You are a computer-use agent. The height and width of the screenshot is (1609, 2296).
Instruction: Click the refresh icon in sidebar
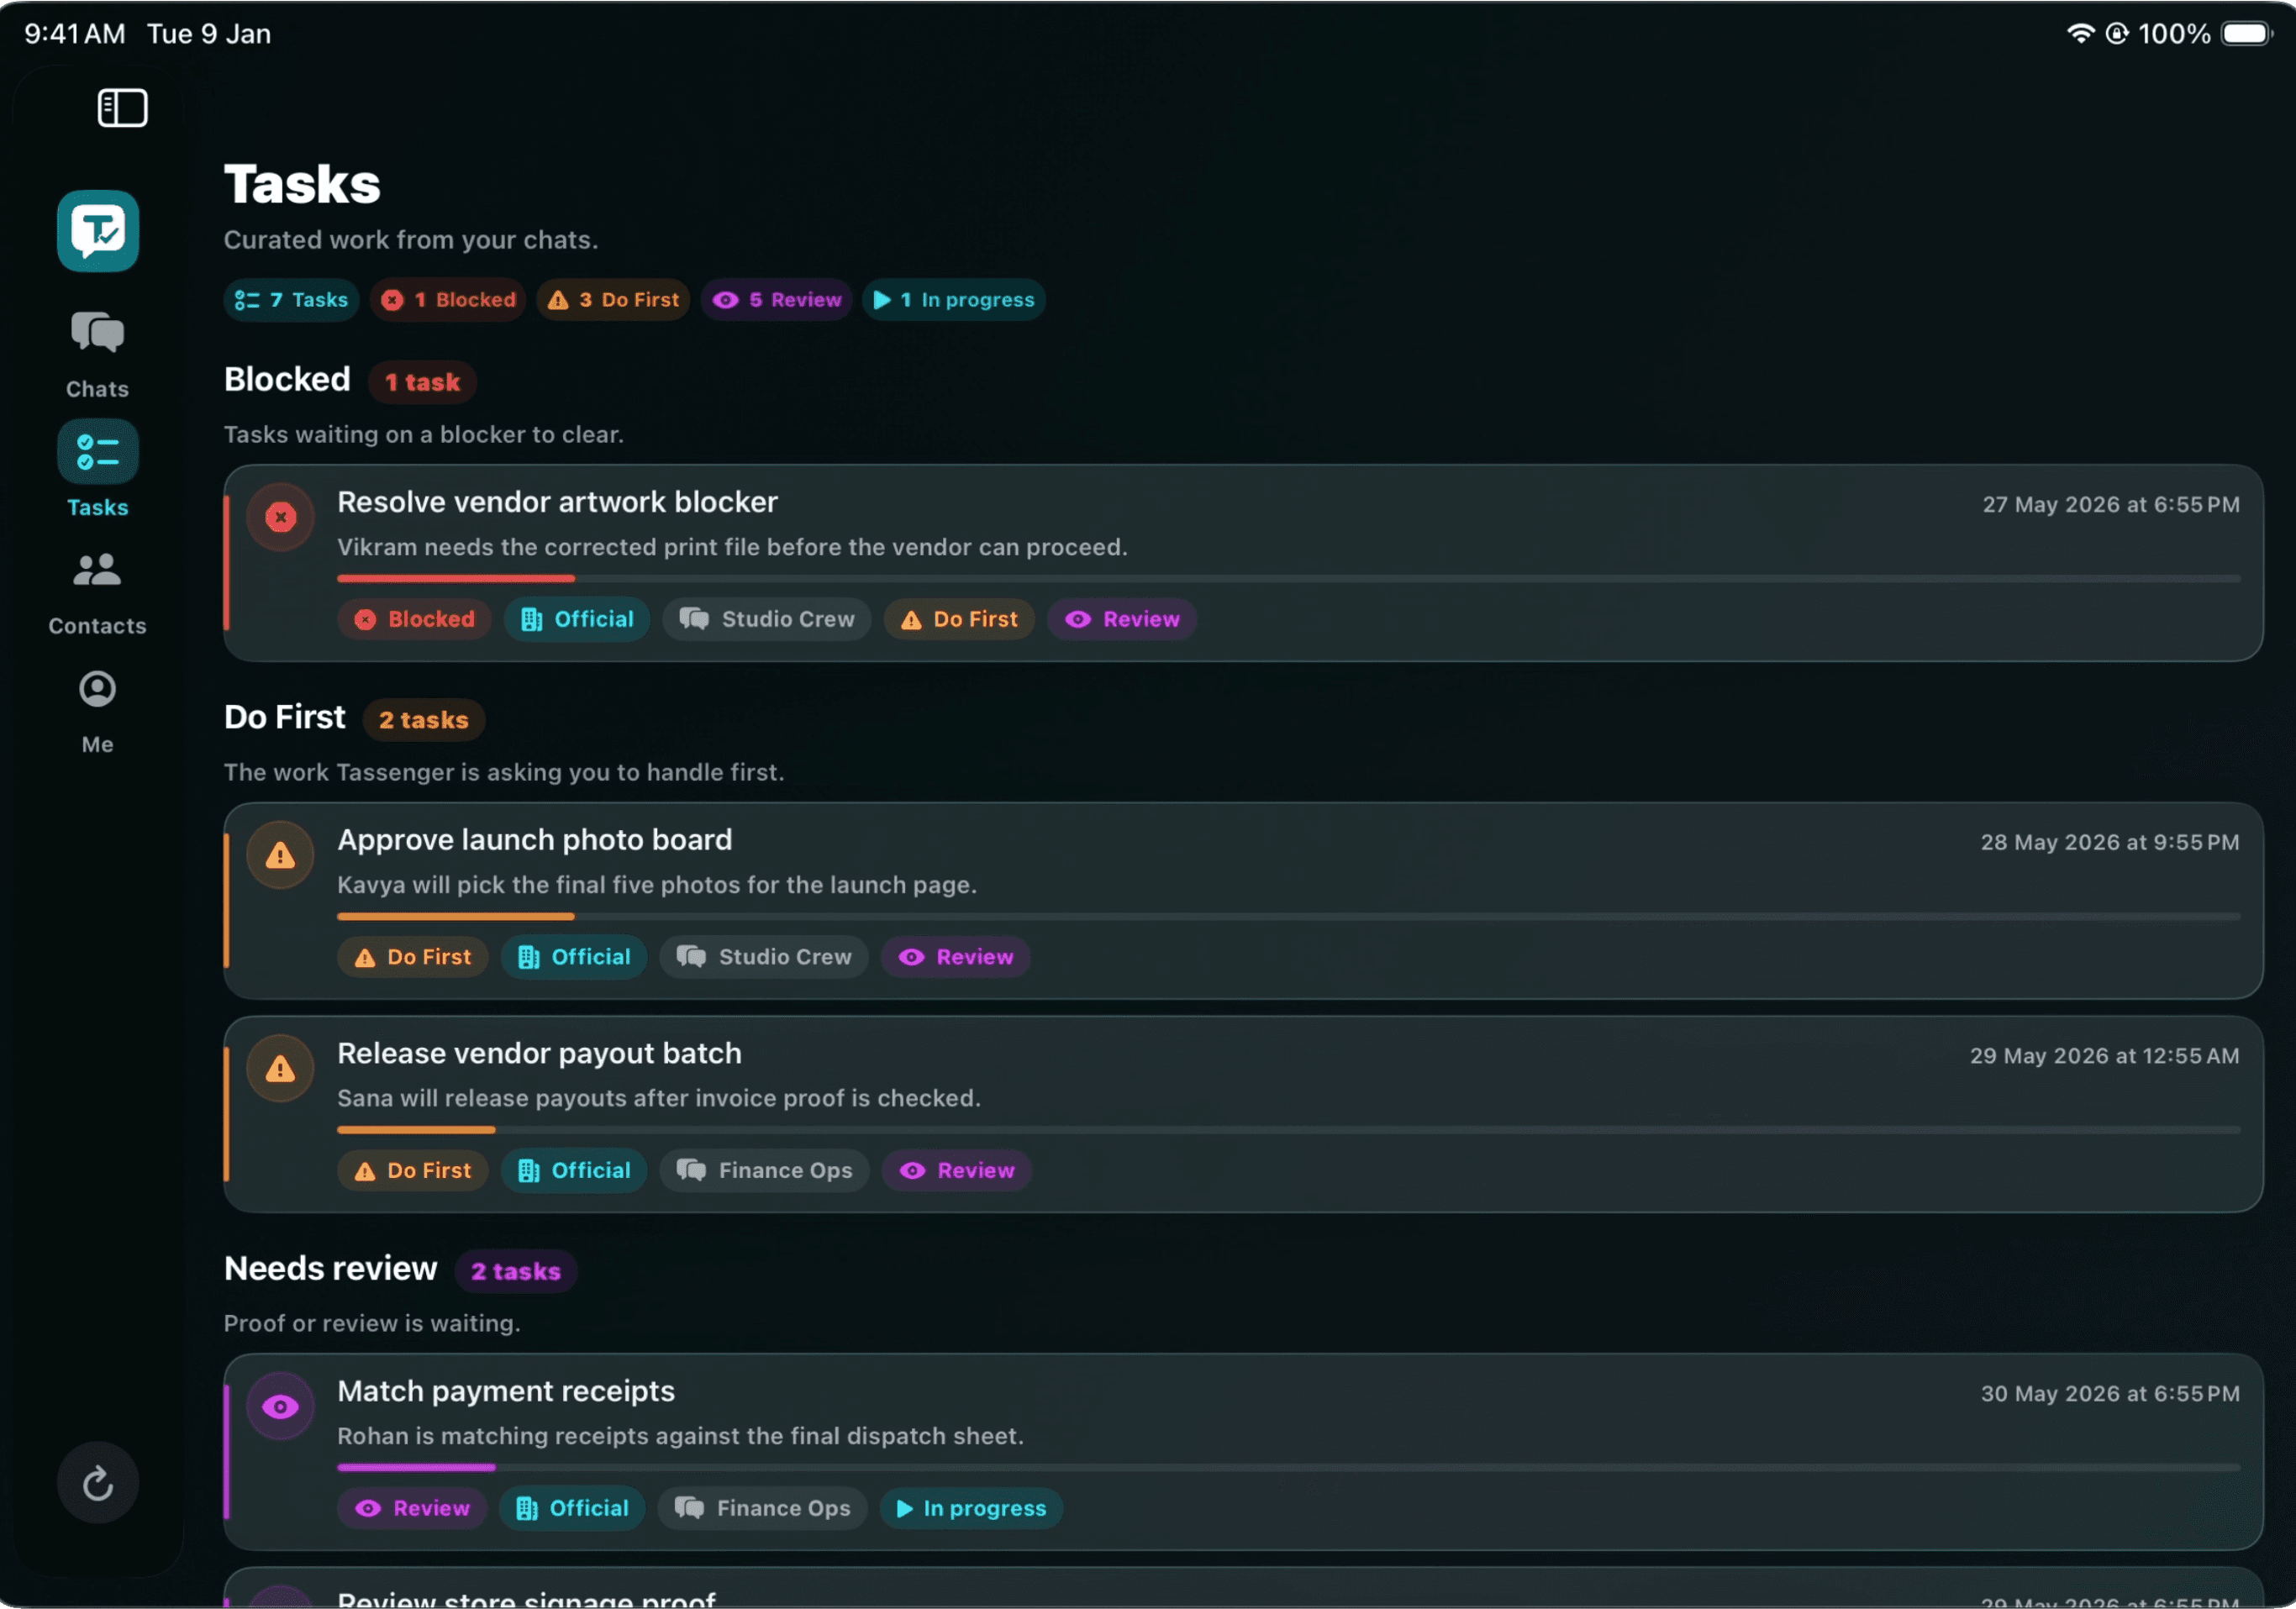coord(97,1483)
